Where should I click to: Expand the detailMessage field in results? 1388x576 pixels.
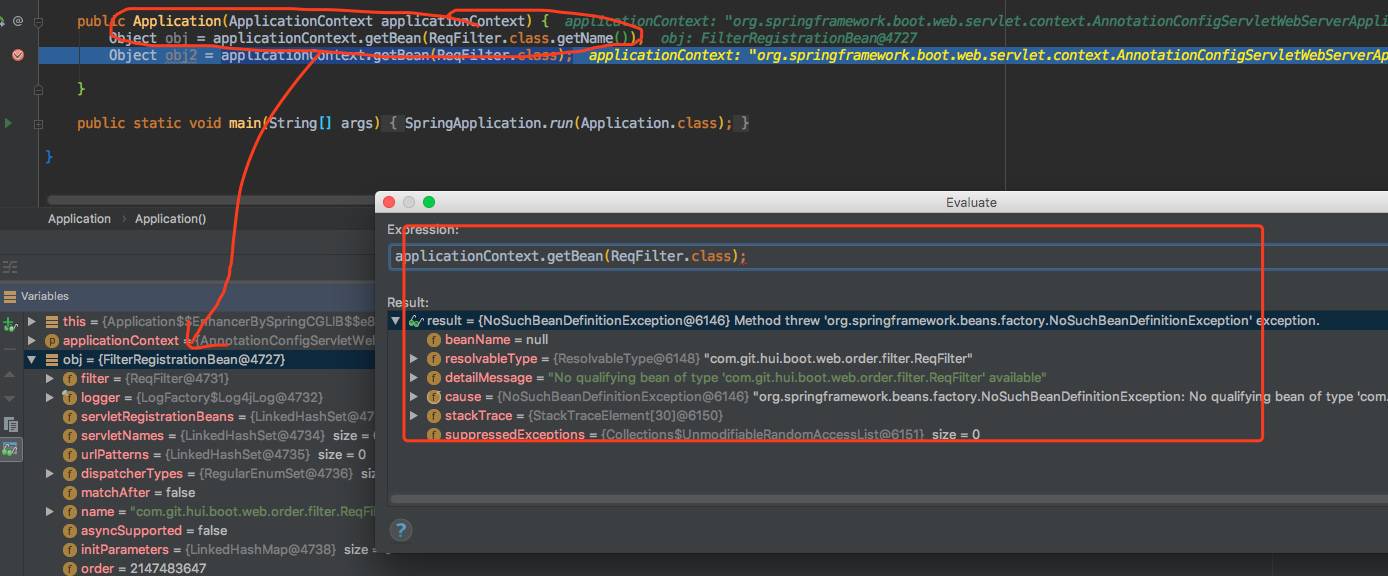pos(415,378)
